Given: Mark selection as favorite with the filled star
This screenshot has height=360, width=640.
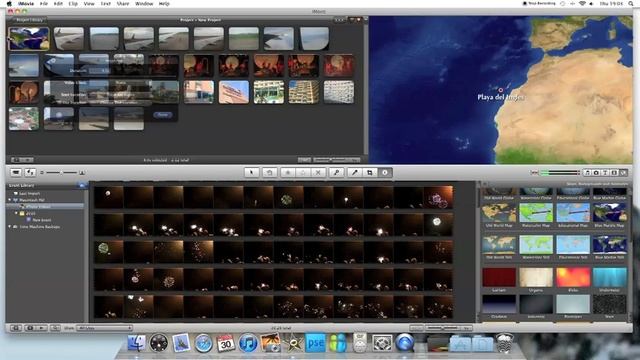Looking at the screenshot, I should click(x=288, y=173).
